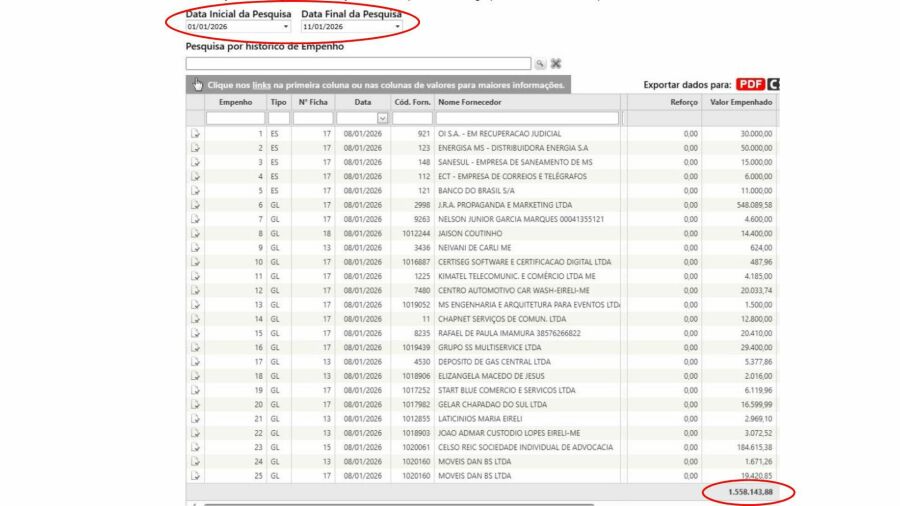Sort by Empenho column header

[x=235, y=102]
